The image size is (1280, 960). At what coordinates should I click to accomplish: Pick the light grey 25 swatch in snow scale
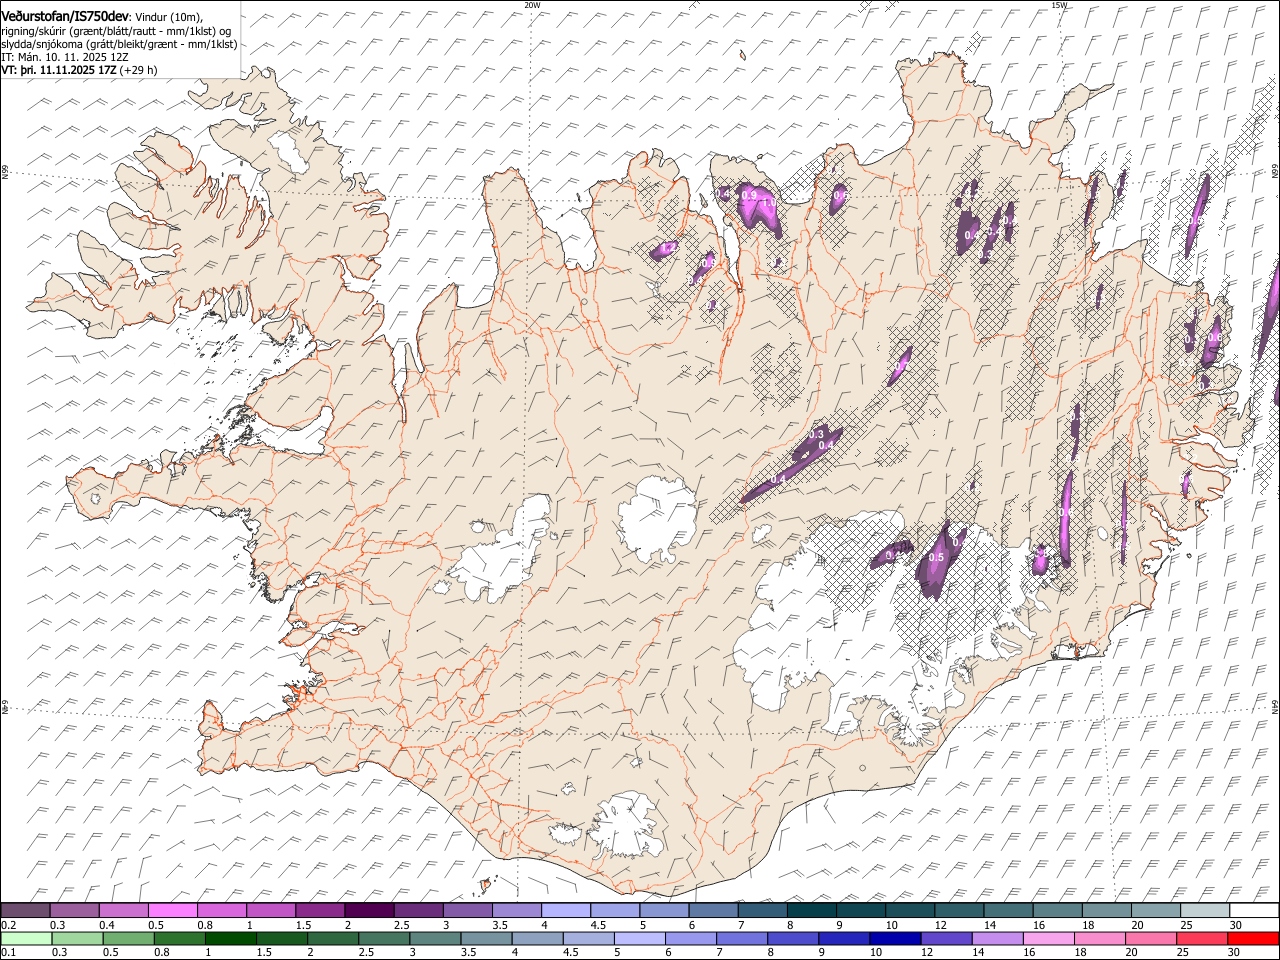click(x=1205, y=911)
